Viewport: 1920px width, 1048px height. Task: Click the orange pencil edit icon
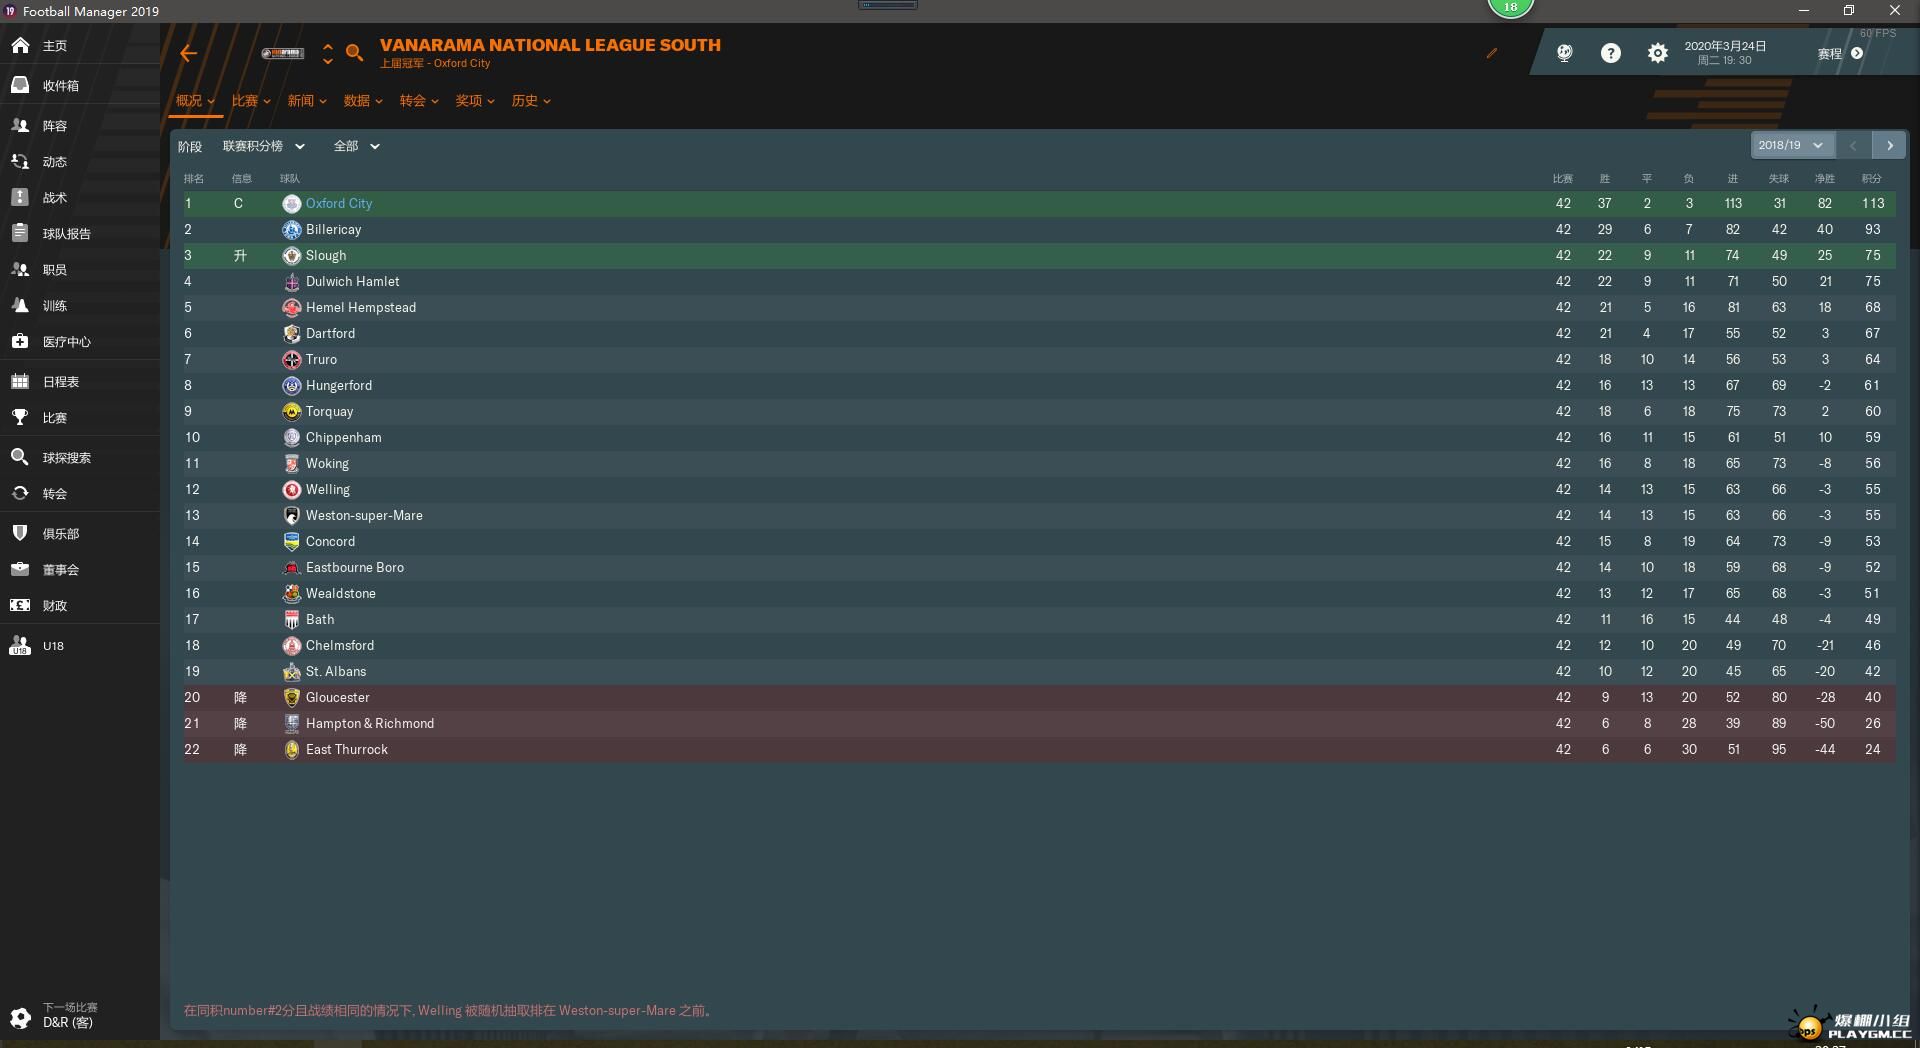tap(1492, 53)
